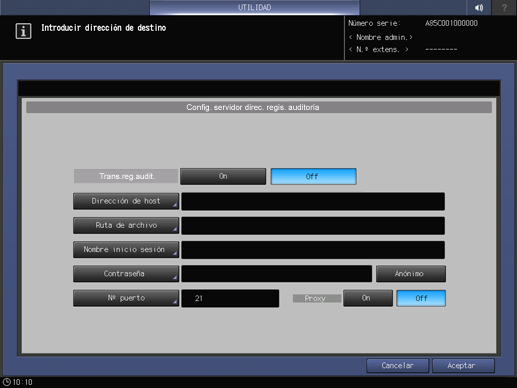Viewport: 517px width, 388px height.
Task: Click the Contraseña value field
Action: (277, 274)
